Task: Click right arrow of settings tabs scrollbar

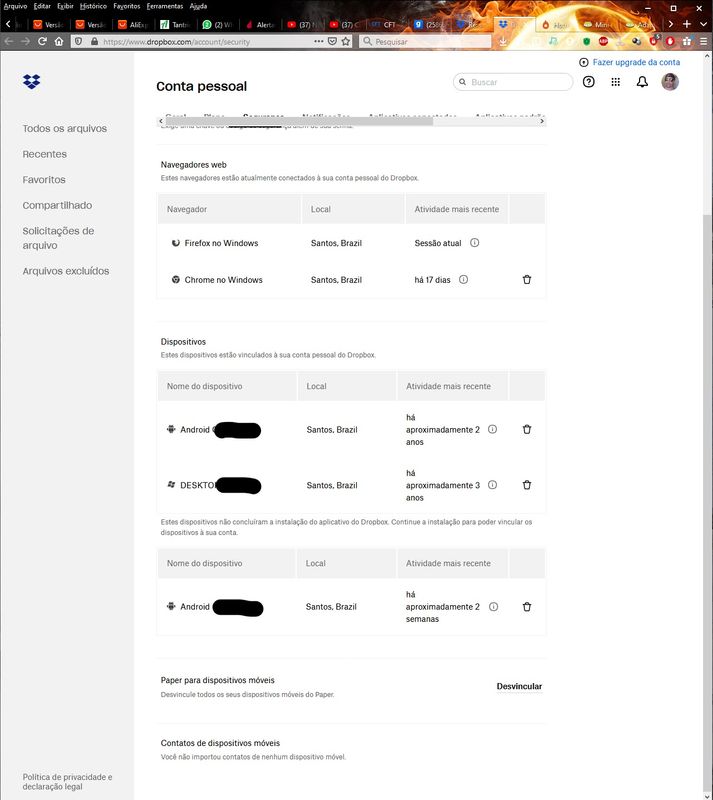Action: click(x=542, y=121)
